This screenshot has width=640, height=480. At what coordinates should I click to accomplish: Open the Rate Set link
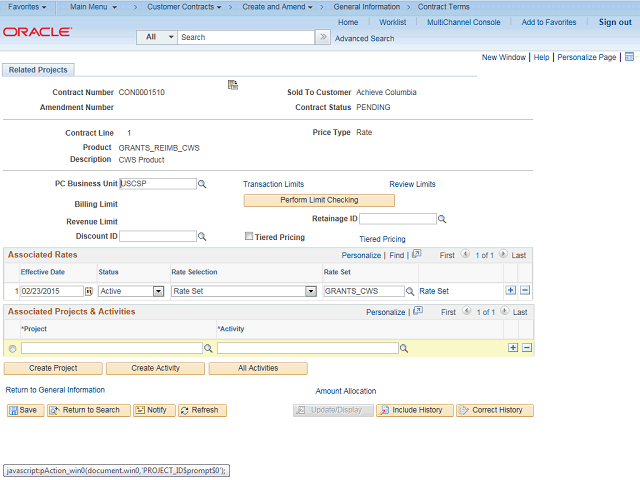pos(434,291)
